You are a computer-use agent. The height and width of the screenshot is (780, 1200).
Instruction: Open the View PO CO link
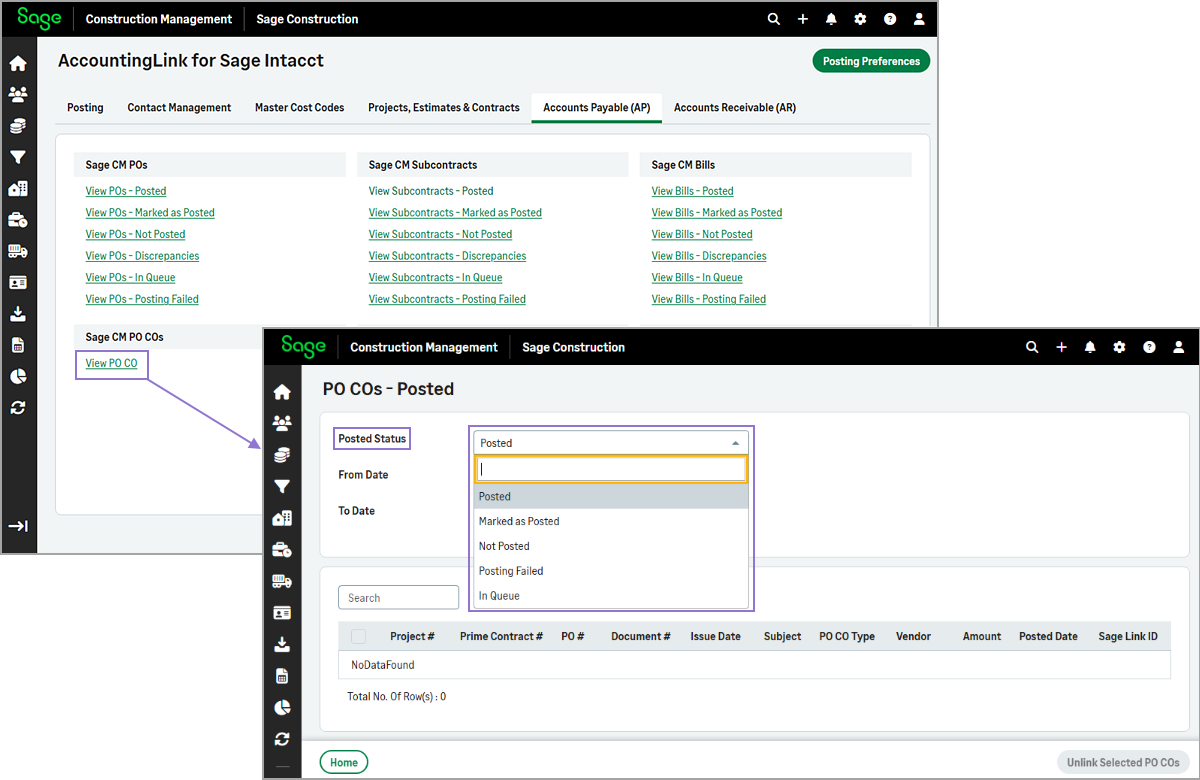(x=112, y=363)
